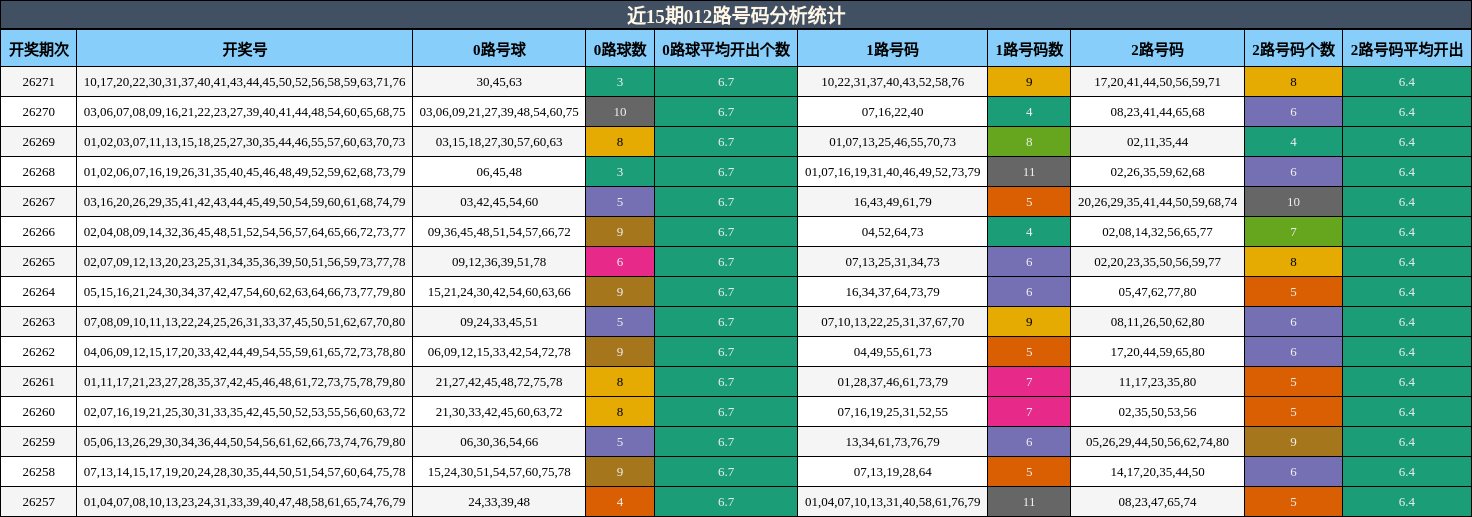Screen dimensions: 1472x517
Task: Click 0路号球 cell 30,45,63
Action: 499,82
